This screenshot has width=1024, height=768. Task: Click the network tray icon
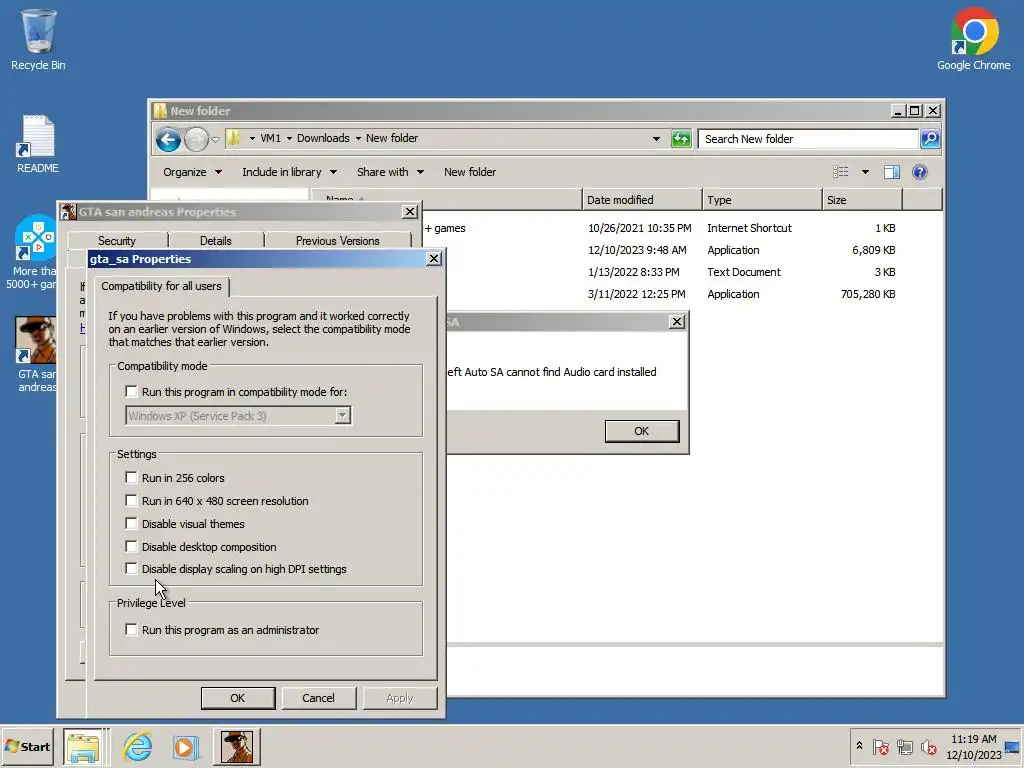904,746
